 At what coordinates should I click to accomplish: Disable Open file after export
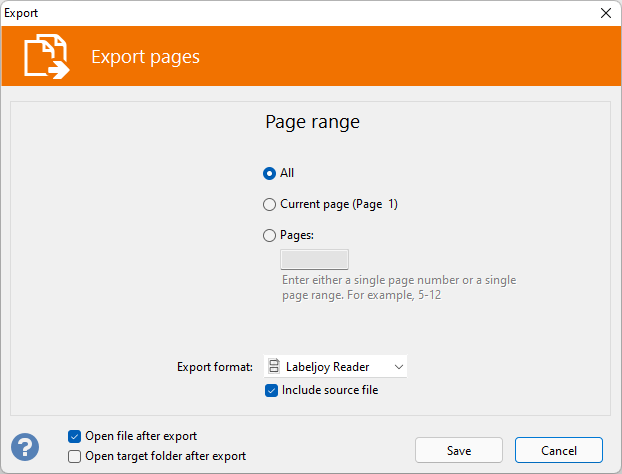(x=75, y=436)
